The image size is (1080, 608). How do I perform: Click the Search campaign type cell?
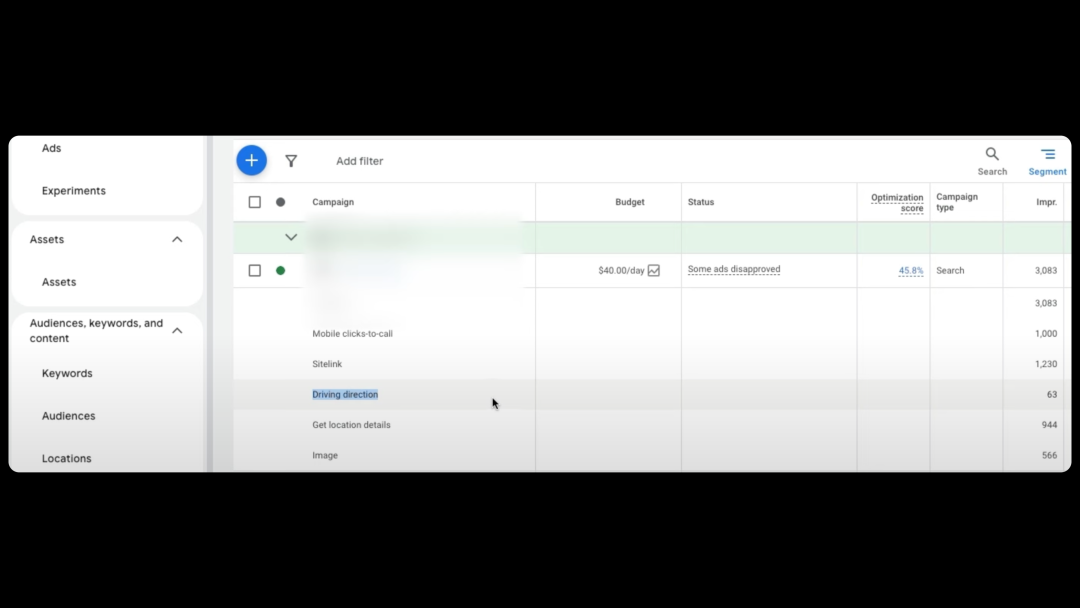pos(950,271)
